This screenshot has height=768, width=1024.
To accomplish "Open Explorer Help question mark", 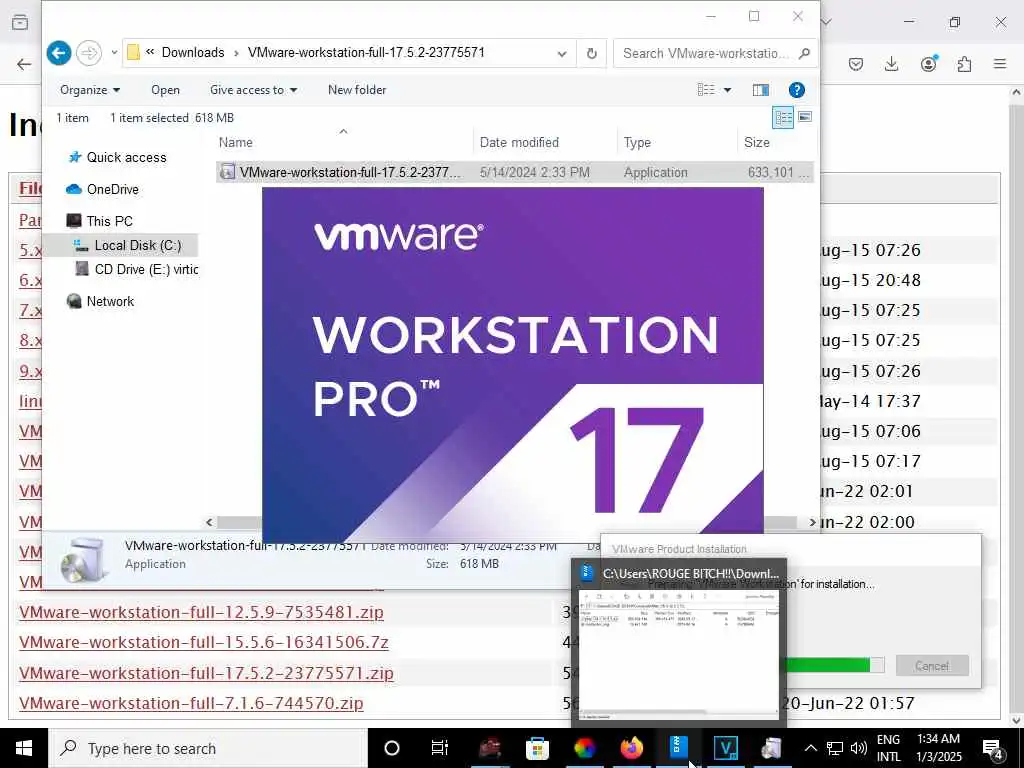I will 797,90.
